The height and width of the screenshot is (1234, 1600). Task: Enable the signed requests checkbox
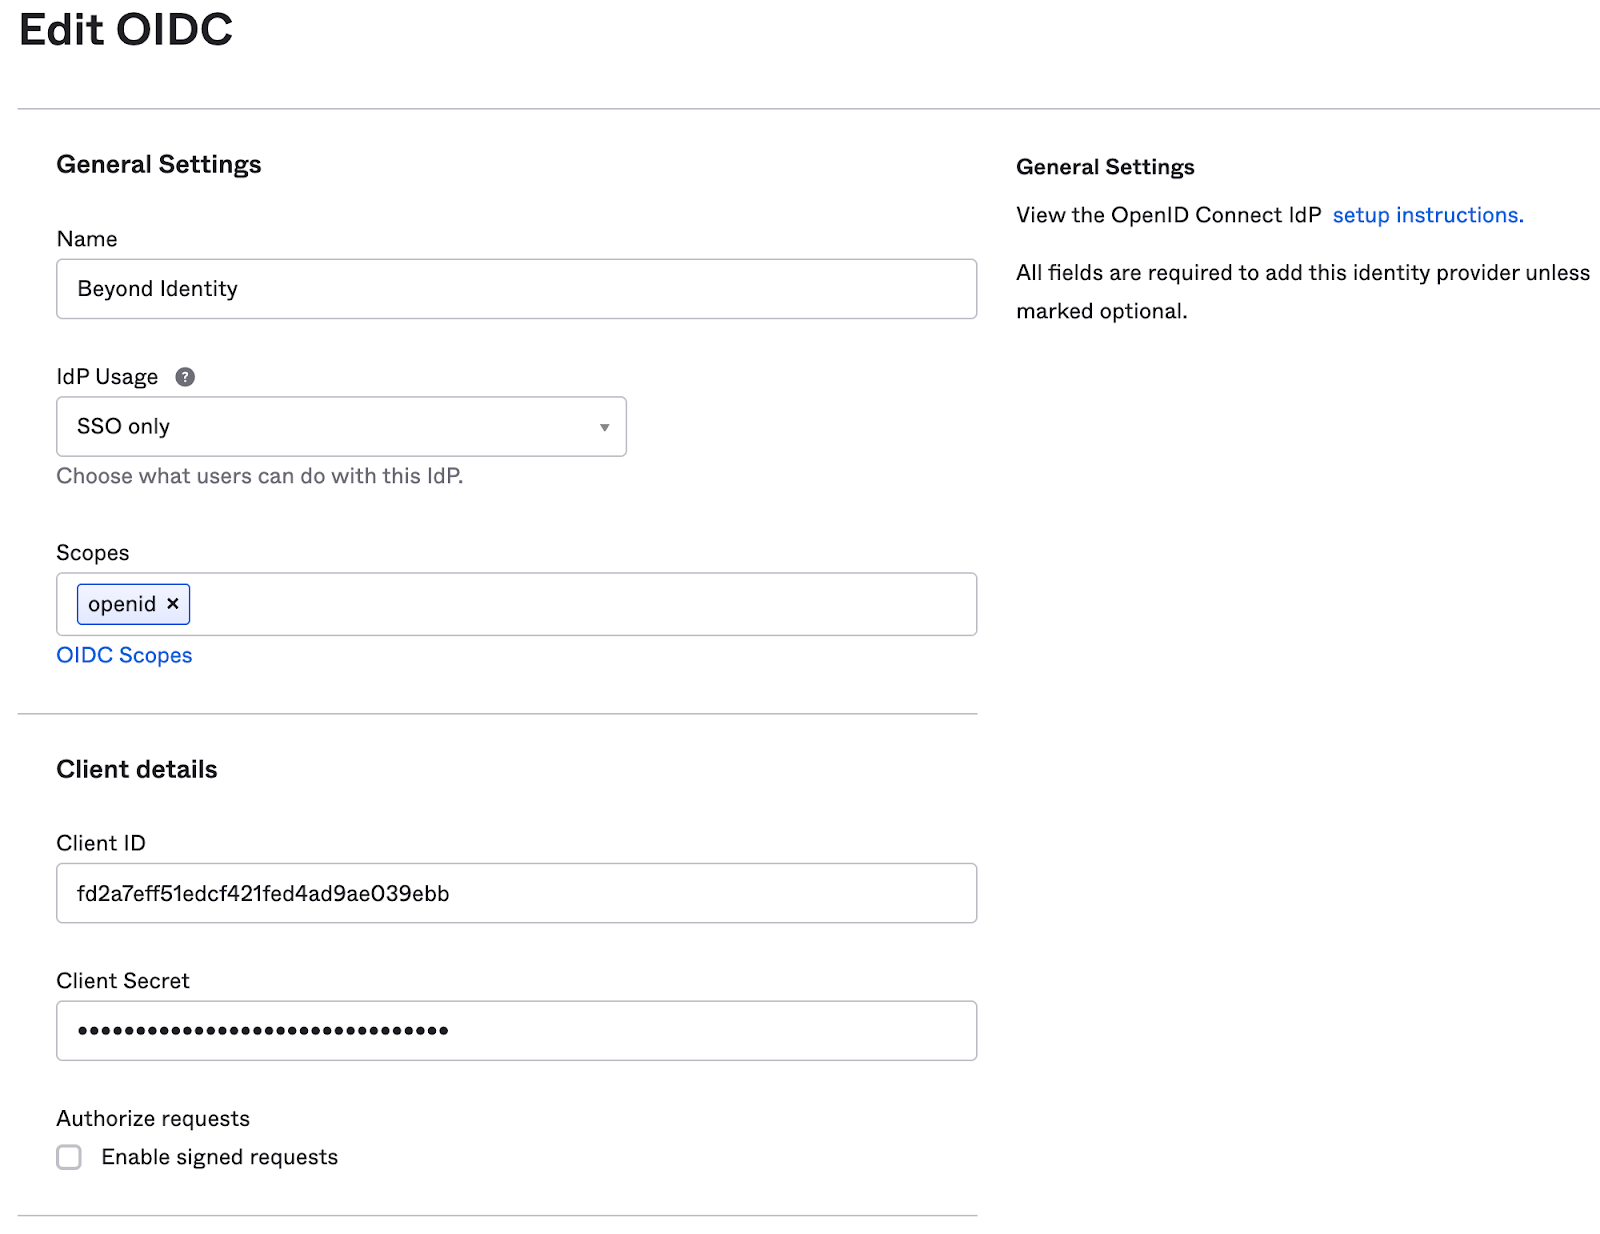pos(69,1157)
